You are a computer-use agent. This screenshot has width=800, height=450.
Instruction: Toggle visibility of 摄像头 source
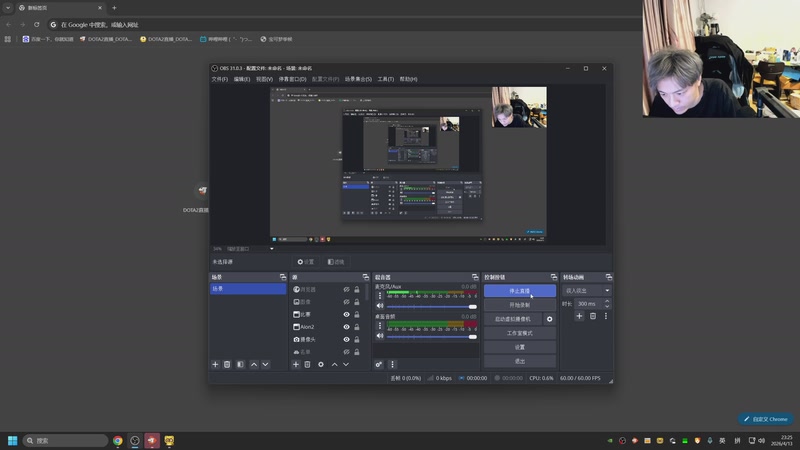click(347, 340)
